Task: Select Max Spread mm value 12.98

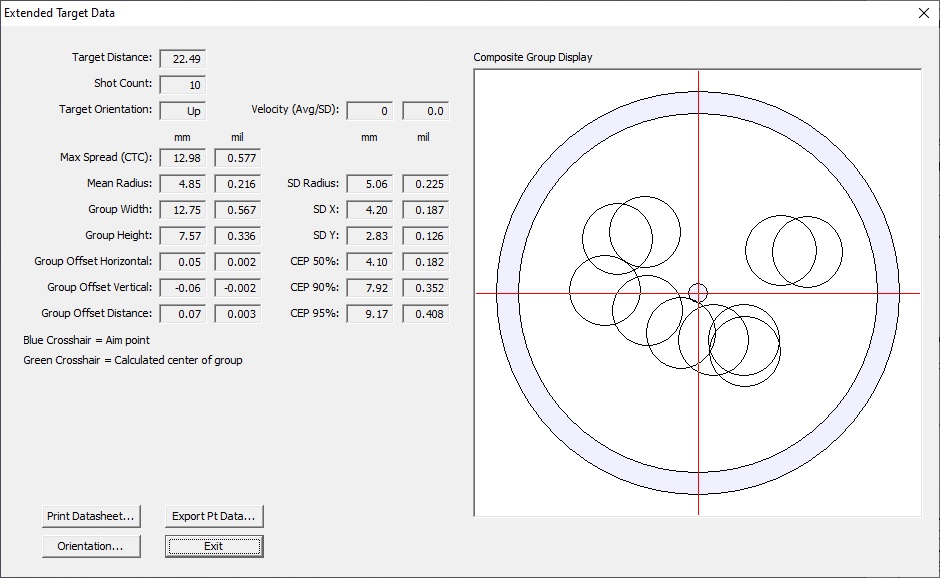Action: pos(183,158)
